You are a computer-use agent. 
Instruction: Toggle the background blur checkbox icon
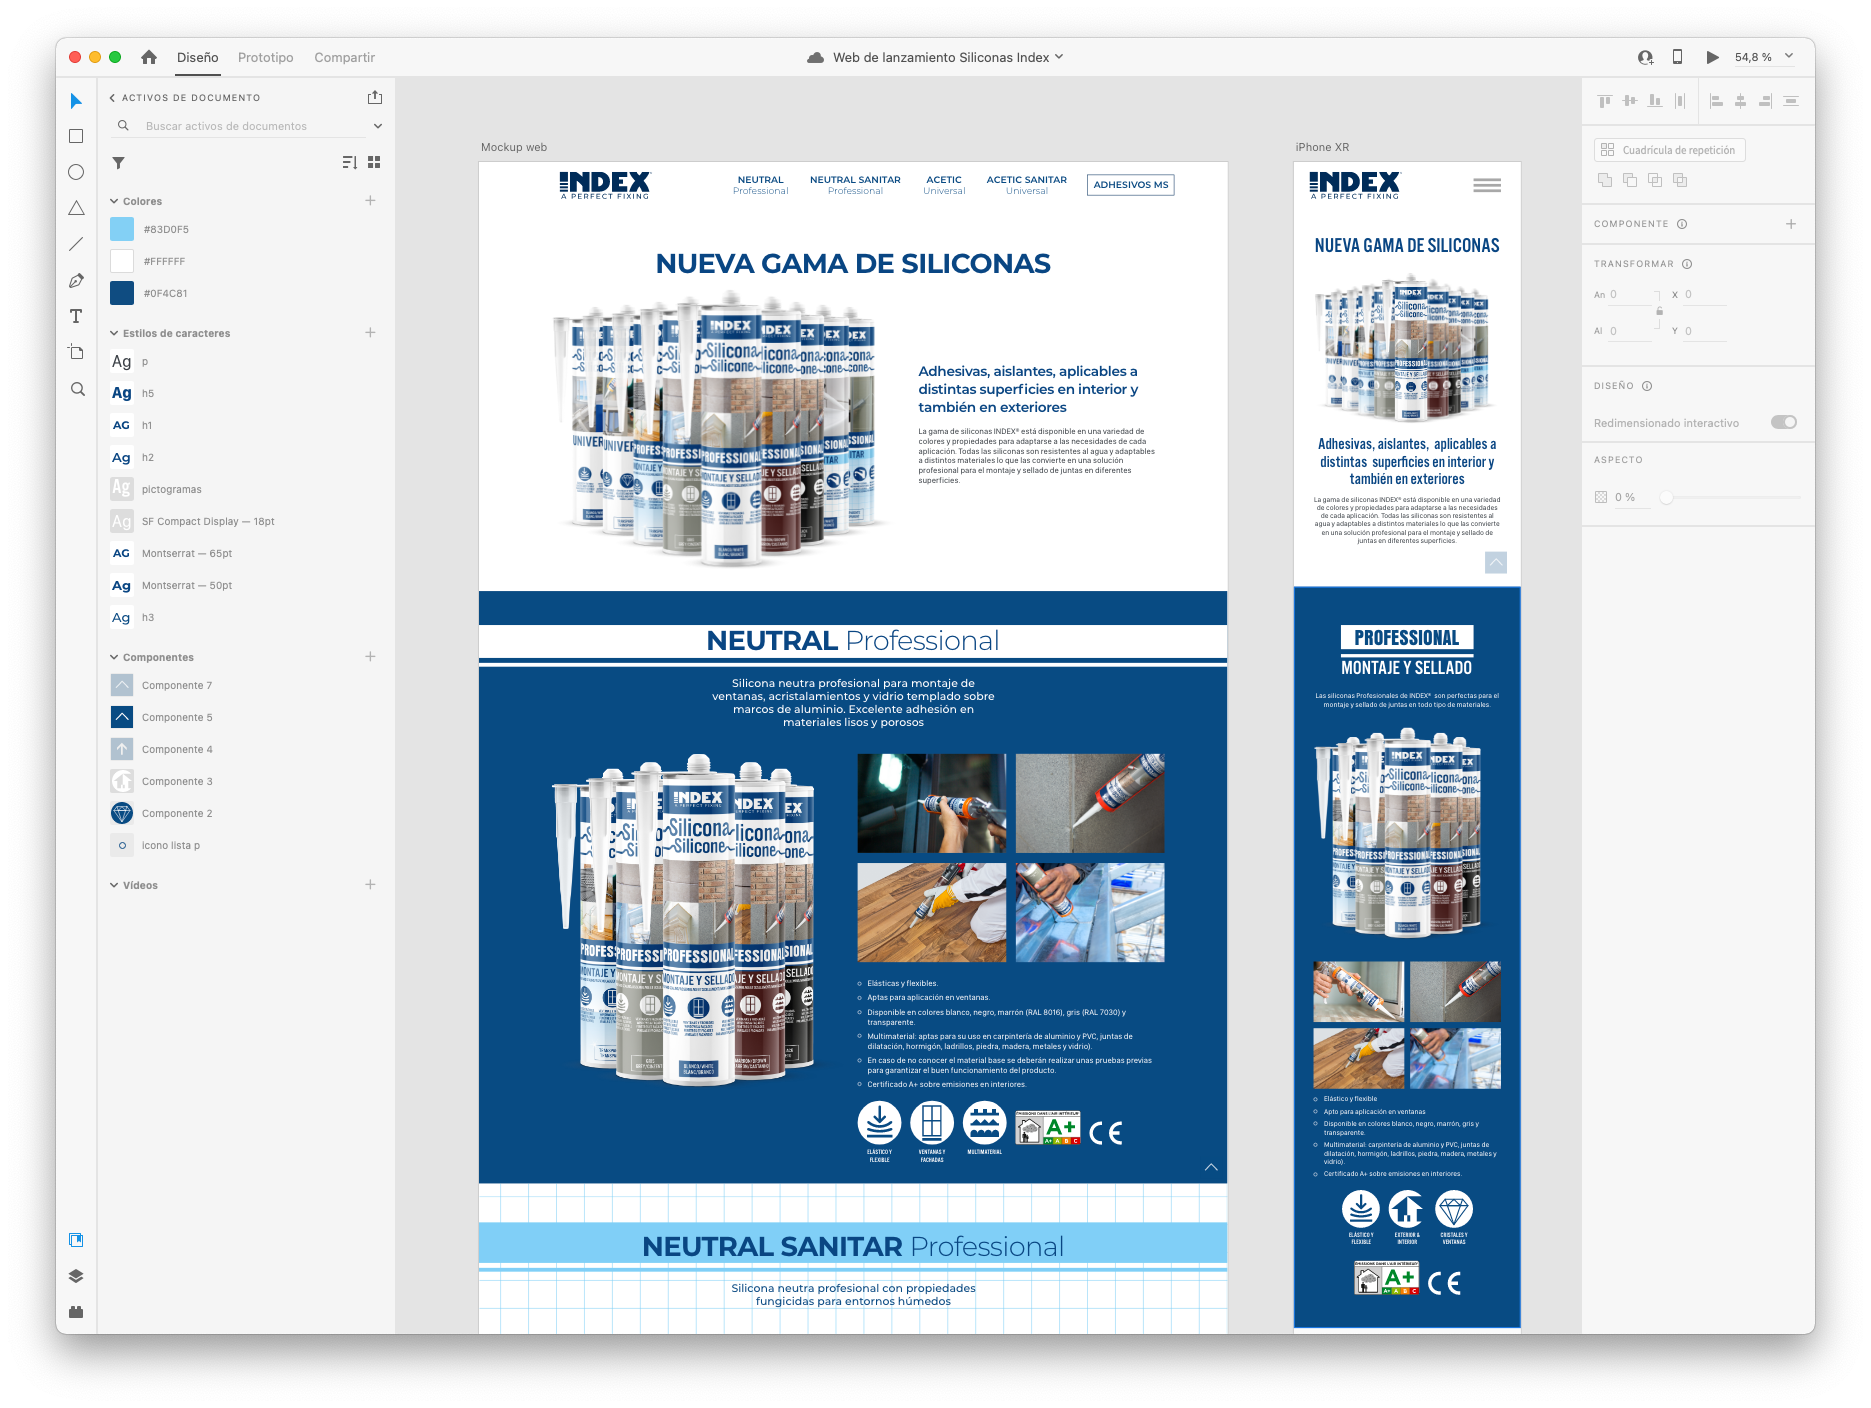(x=1601, y=497)
